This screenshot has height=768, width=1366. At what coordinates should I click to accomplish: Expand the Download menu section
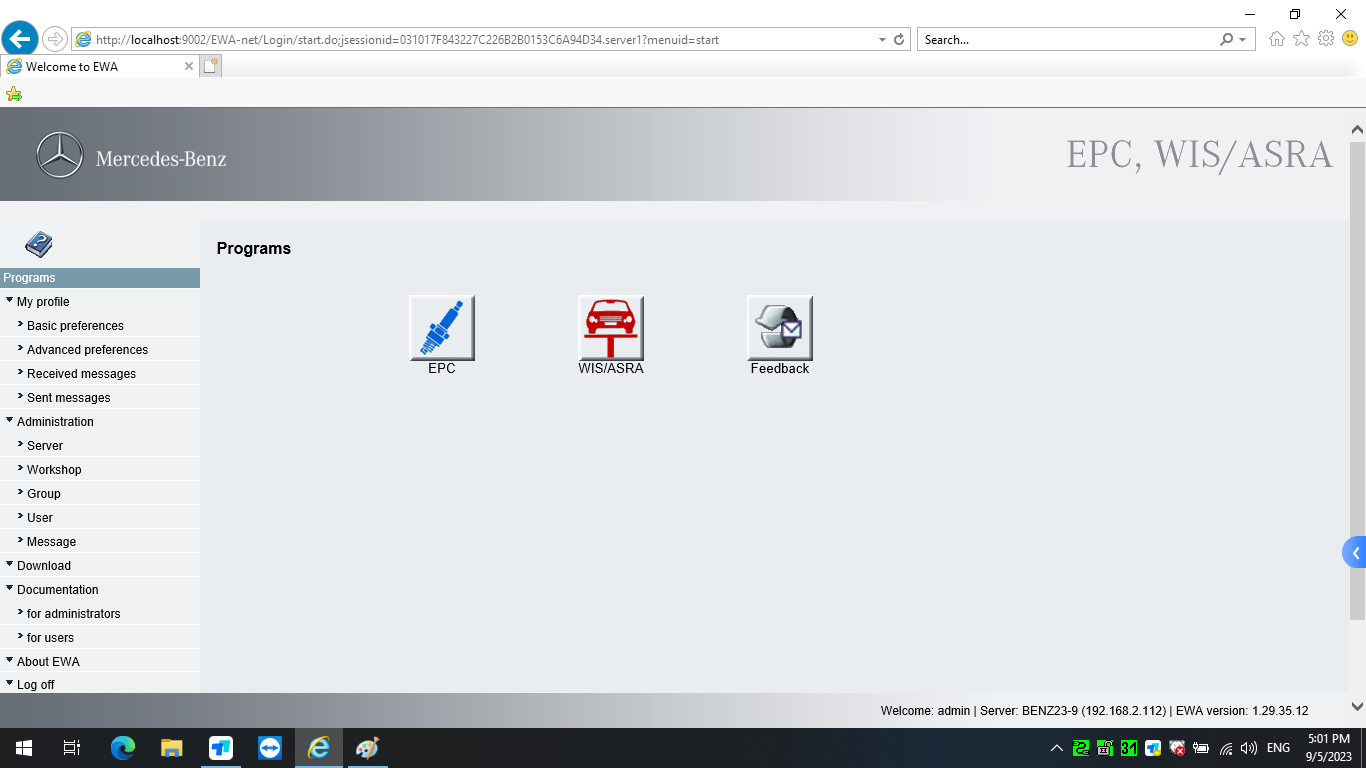(x=10, y=565)
